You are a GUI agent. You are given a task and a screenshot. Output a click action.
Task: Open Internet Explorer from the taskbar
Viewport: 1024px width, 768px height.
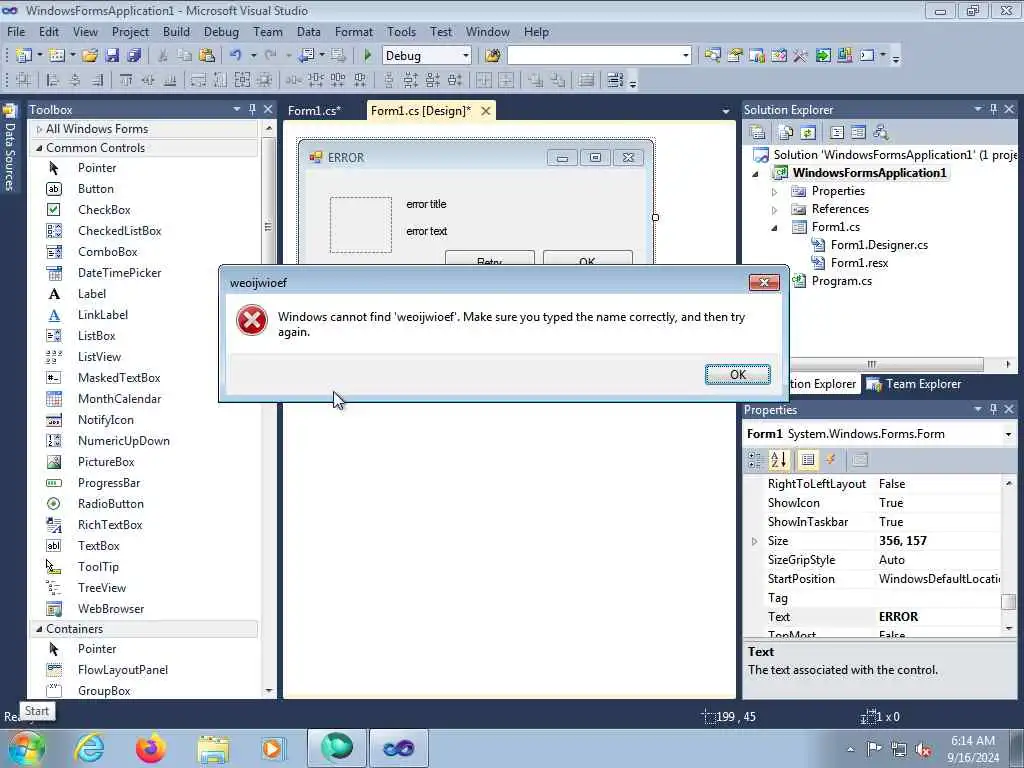(89, 748)
